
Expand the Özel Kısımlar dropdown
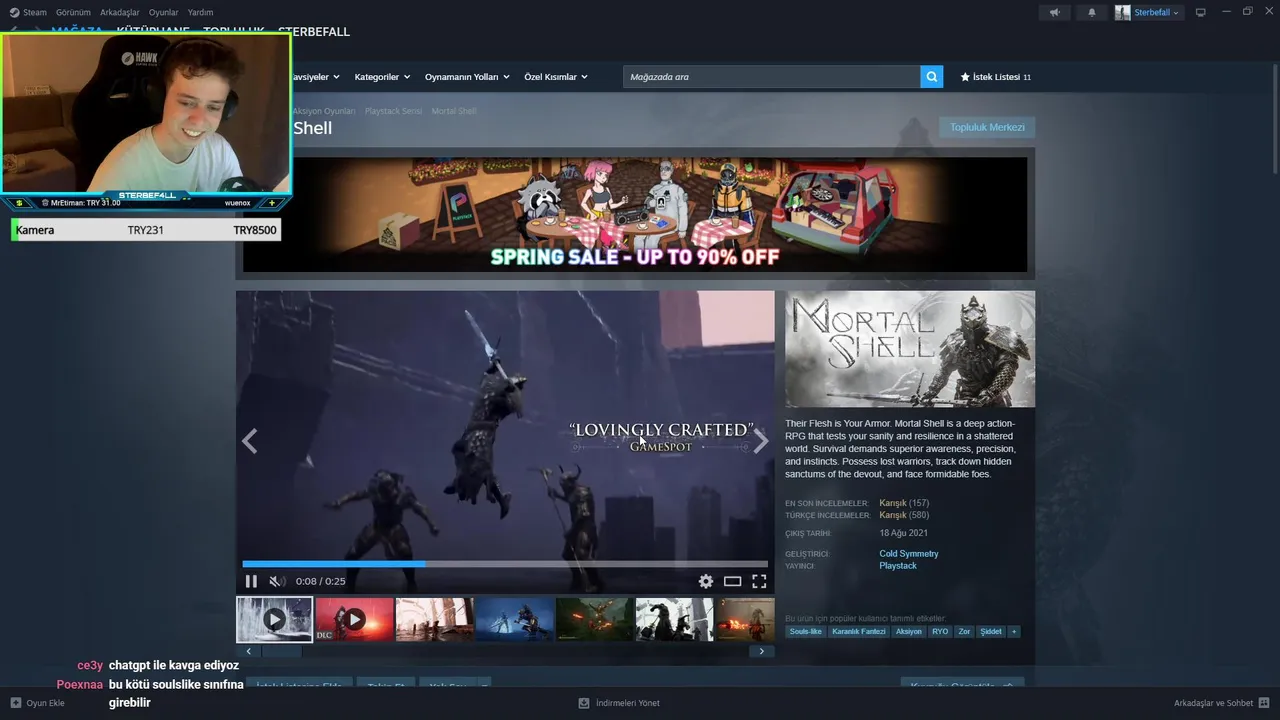[x=556, y=77]
